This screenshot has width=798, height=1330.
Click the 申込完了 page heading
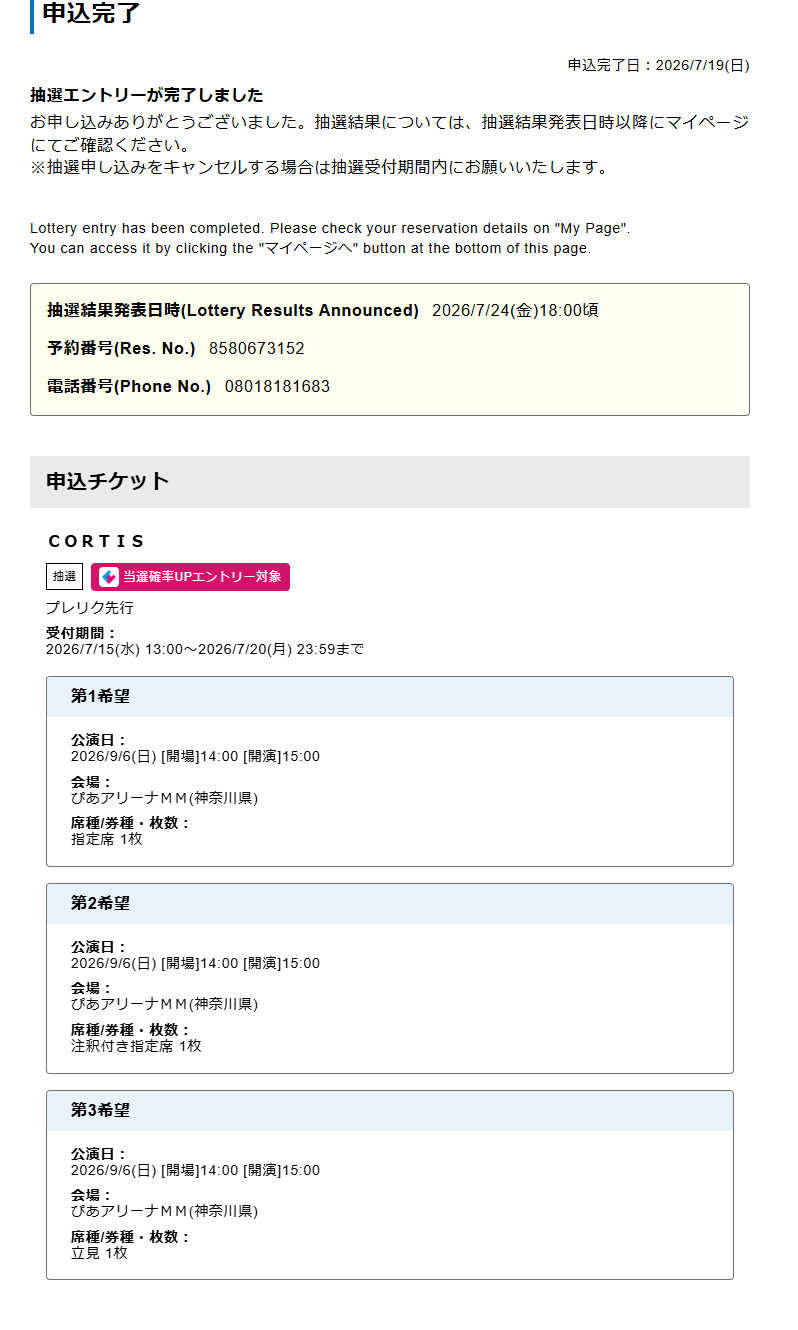91,13
